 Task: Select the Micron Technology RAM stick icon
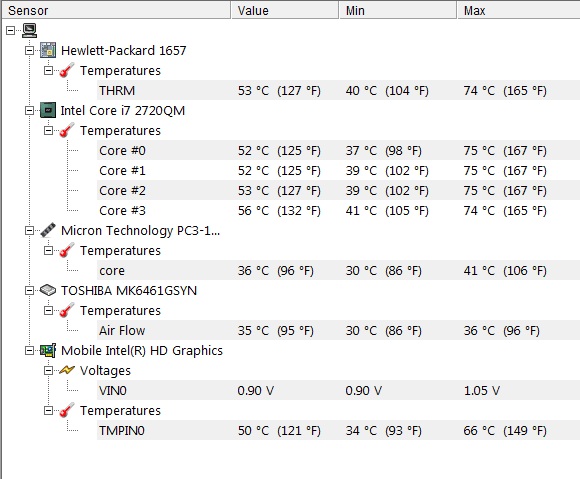click(x=48, y=230)
